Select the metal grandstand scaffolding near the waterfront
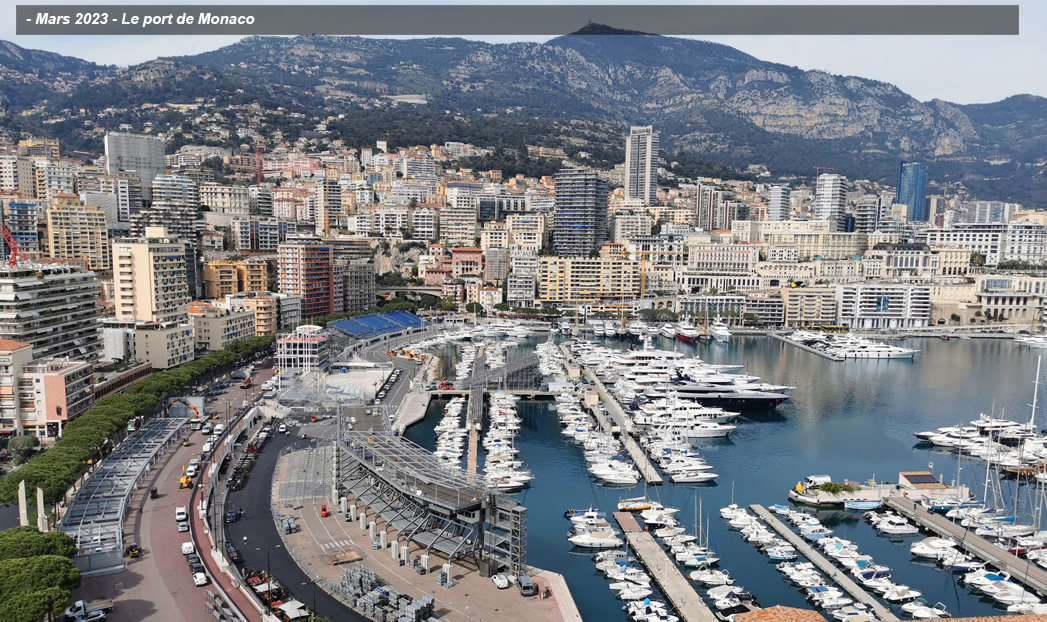Viewport: 1047px width, 622px height. (429, 489)
